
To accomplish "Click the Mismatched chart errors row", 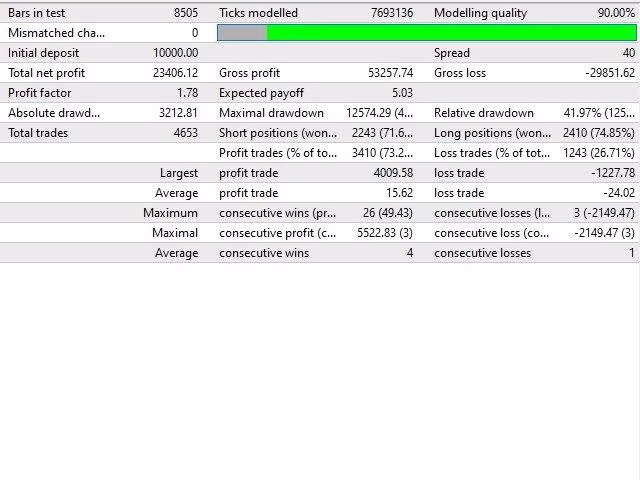I will coord(103,33).
